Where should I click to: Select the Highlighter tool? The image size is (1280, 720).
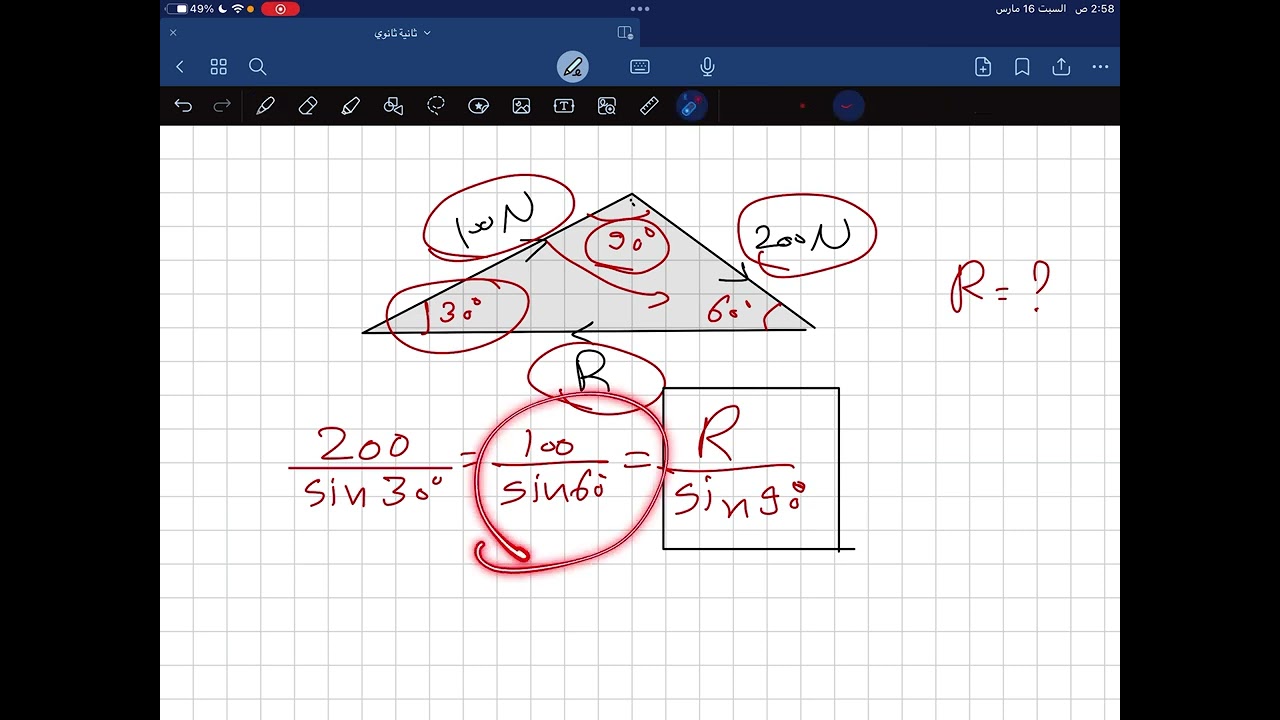pos(350,105)
